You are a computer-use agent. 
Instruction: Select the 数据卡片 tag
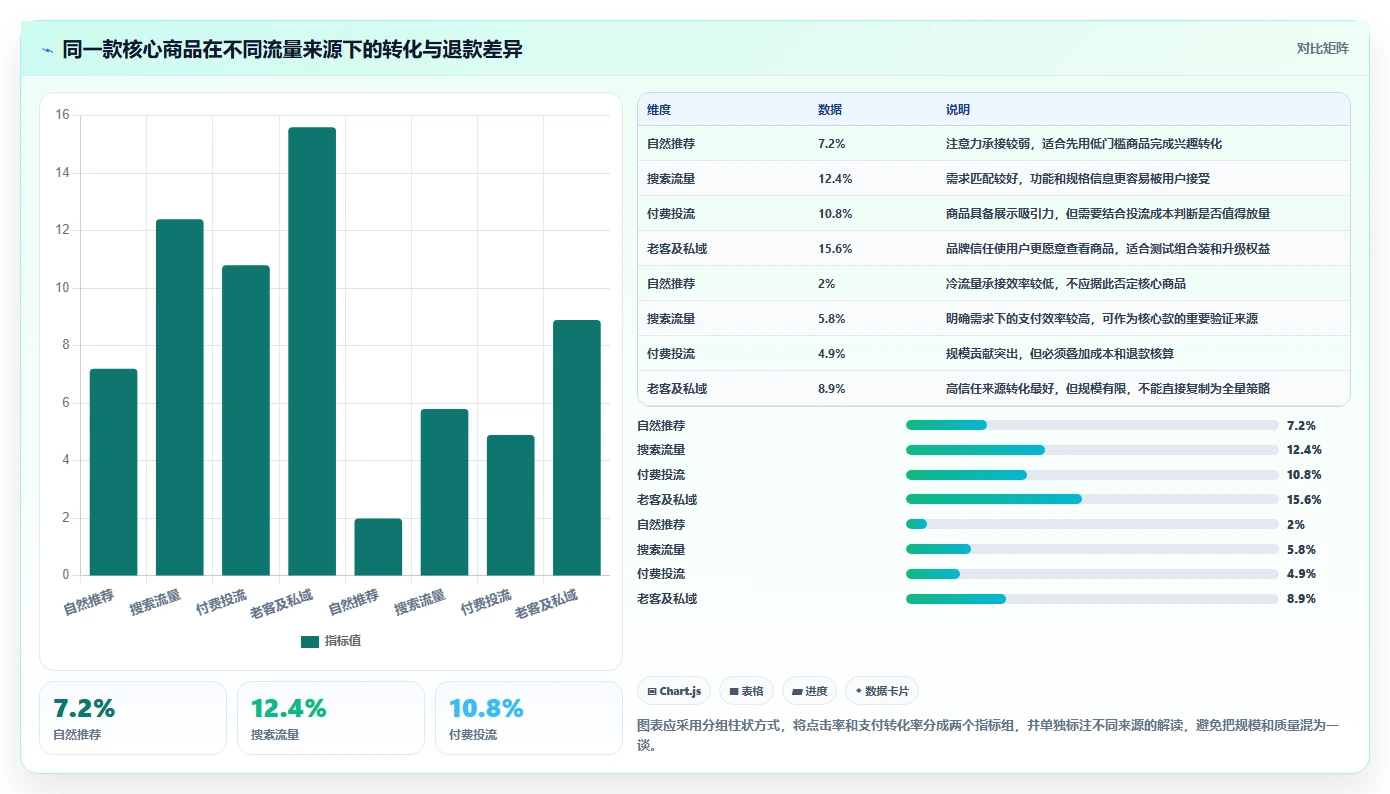881,691
